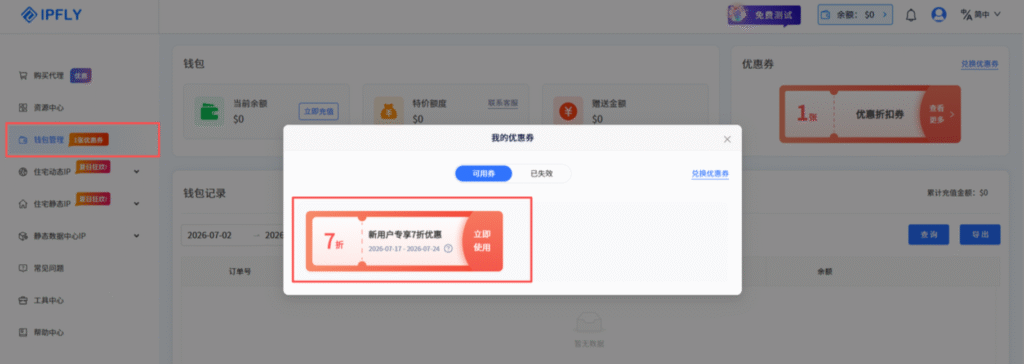Click the wallet icon beside 钱包管理
This screenshot has height=364, width=1024.
pyautogui.click(x=22, y=139)
